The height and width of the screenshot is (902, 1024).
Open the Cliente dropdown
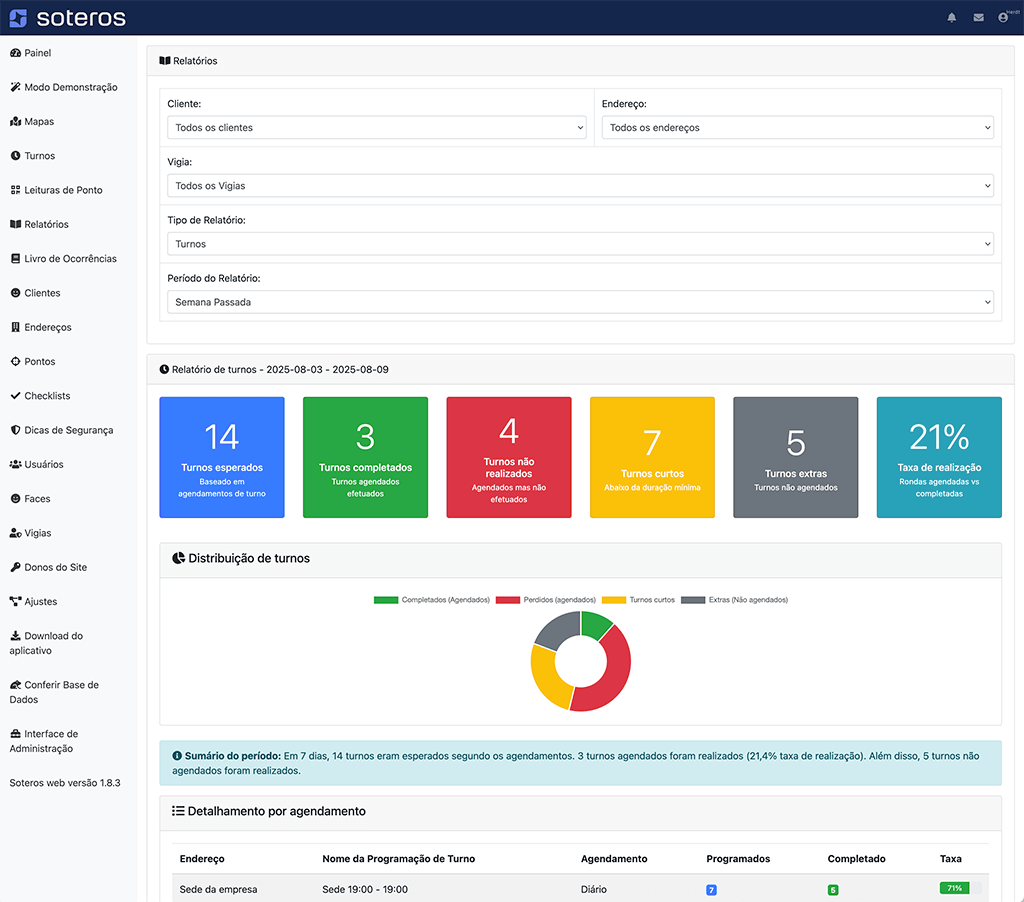coord(376,128)
